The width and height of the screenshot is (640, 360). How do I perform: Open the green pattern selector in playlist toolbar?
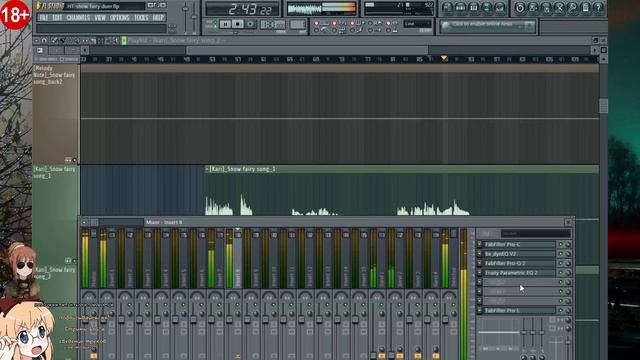tap(124, 40)
